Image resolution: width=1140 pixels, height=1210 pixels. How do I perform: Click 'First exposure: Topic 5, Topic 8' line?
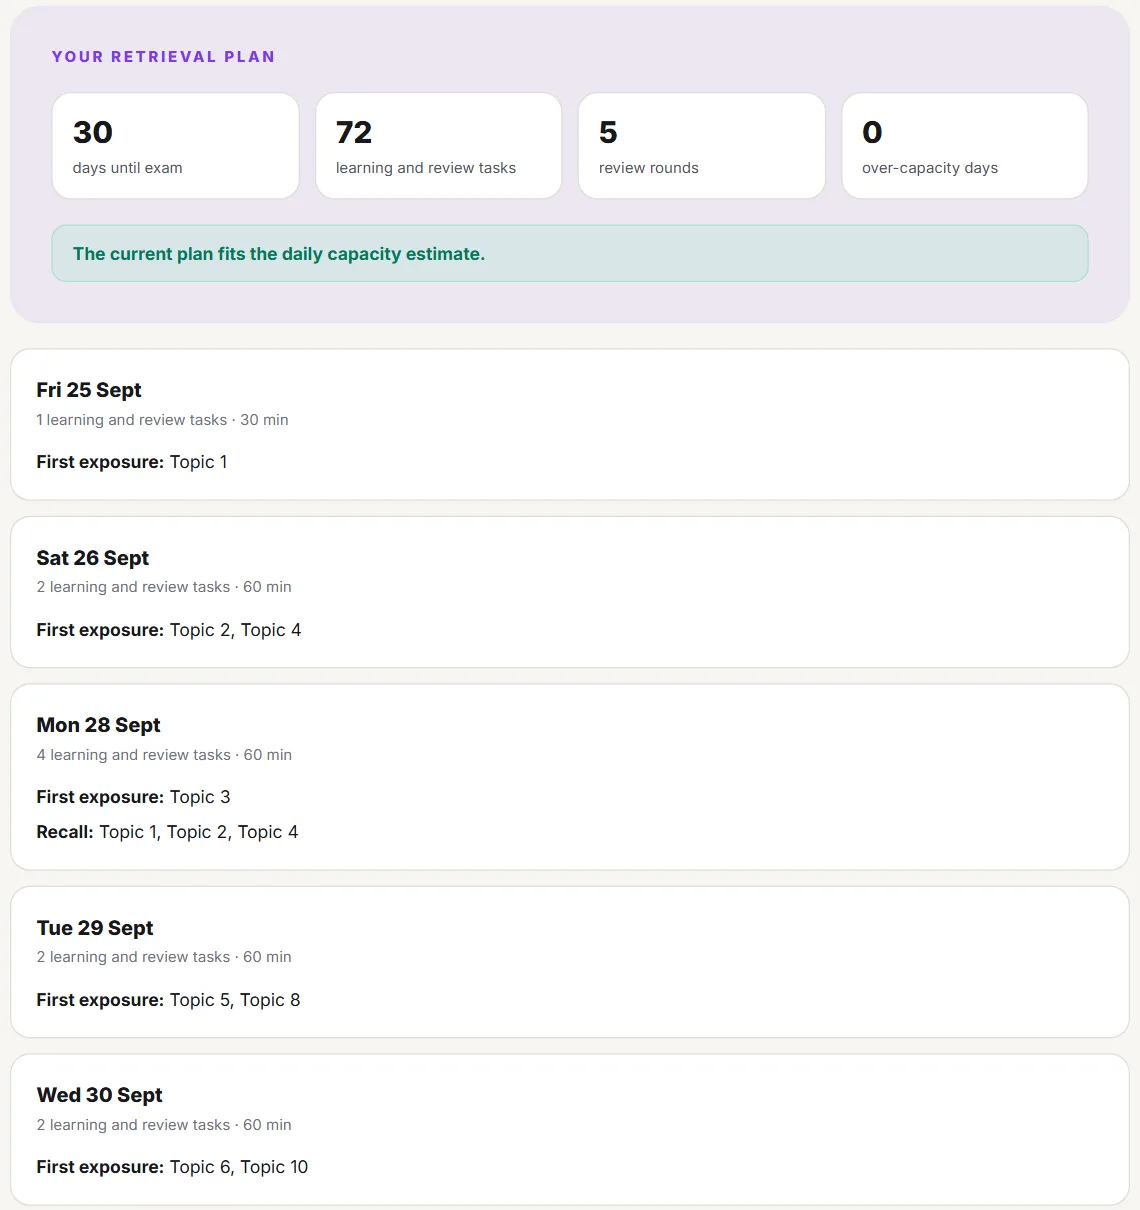pyautogui.click(x=169, y=1000)
